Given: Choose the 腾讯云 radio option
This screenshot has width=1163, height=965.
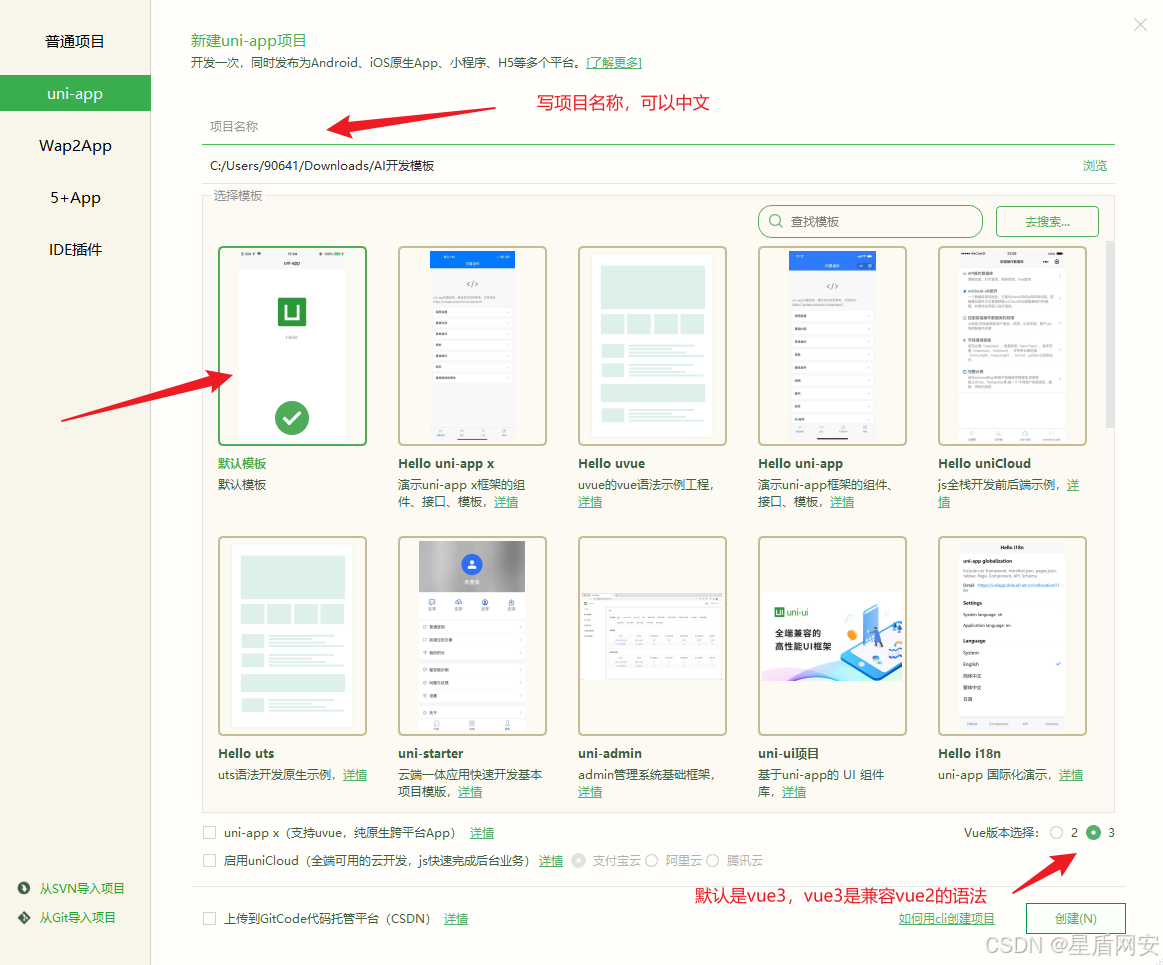Looking at the screenshot, I should 713,860.
